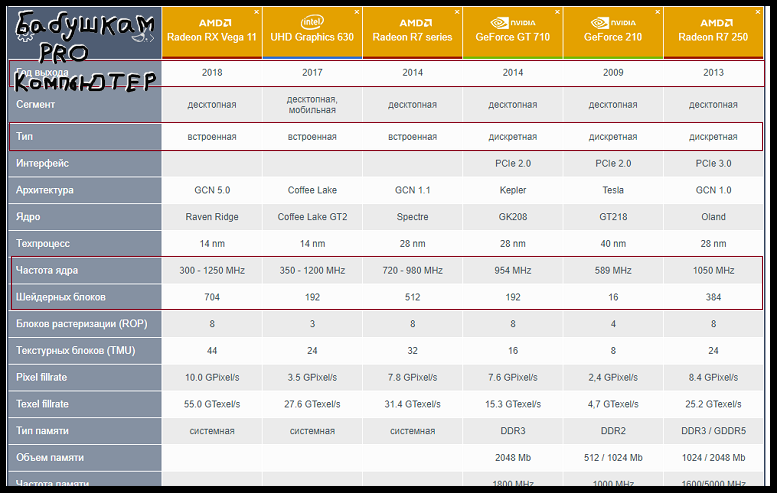
Task: Click the 44 texture units cell
Action: (212, 351)
